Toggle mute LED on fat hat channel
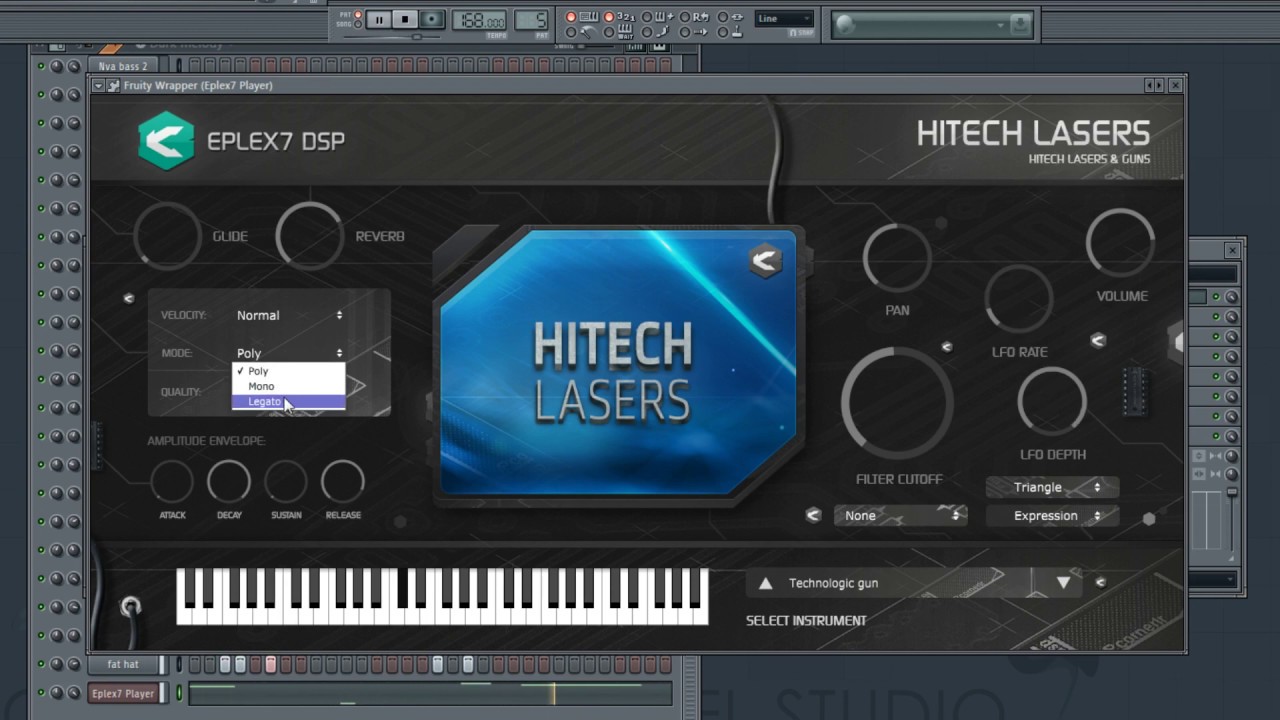This screenshot has height=720, width=1280. point(41,664)
